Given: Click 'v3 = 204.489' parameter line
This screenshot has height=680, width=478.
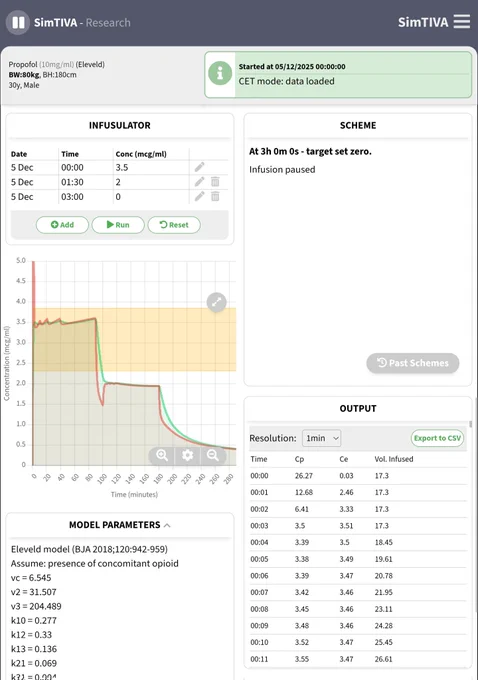Looking at the screenshot, I should tap(36, 606).
